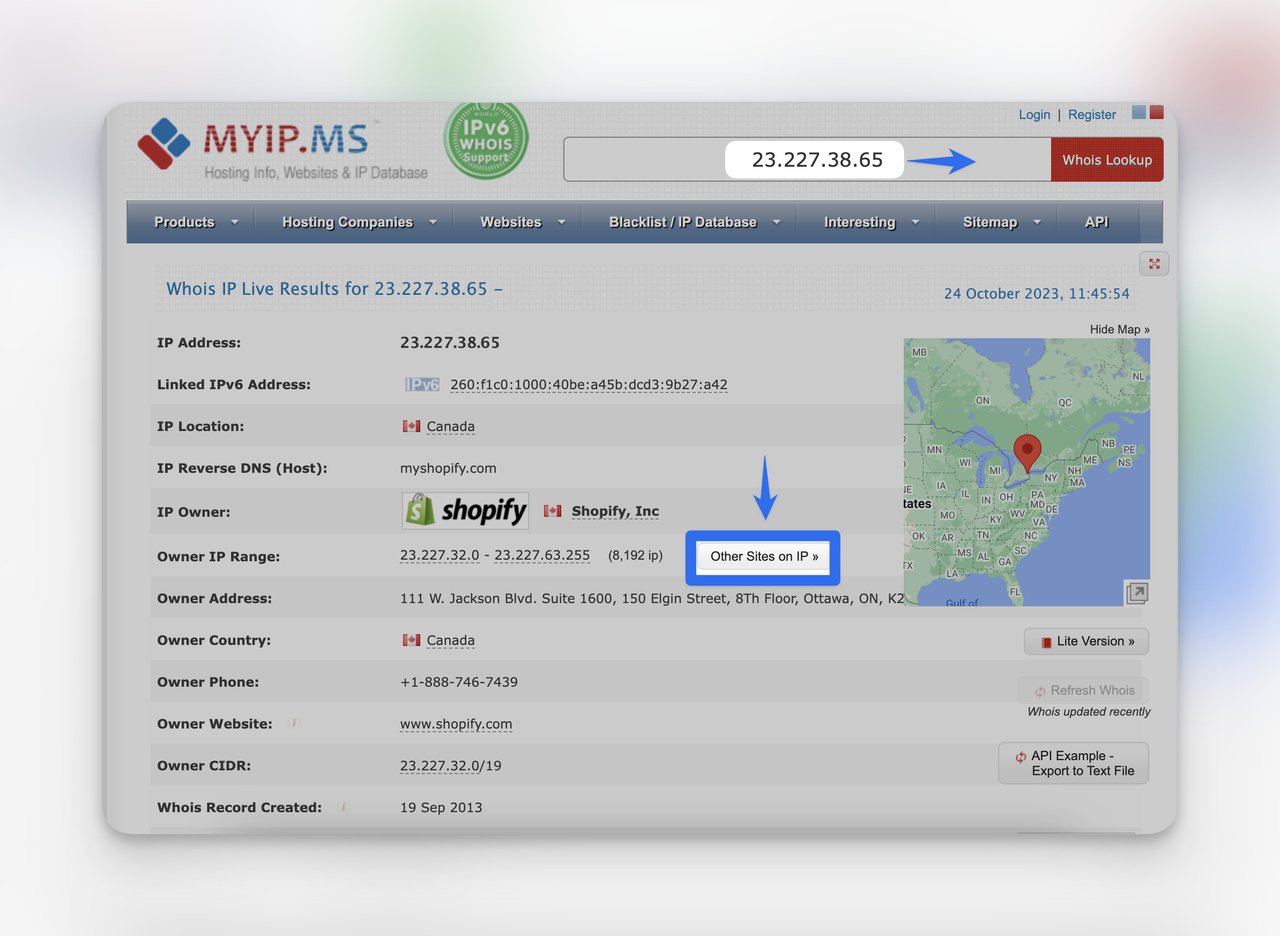Click the Canada flag in Owner Country row
The width and height of the screenshot is (1280, 936).
tap(411, 640)
